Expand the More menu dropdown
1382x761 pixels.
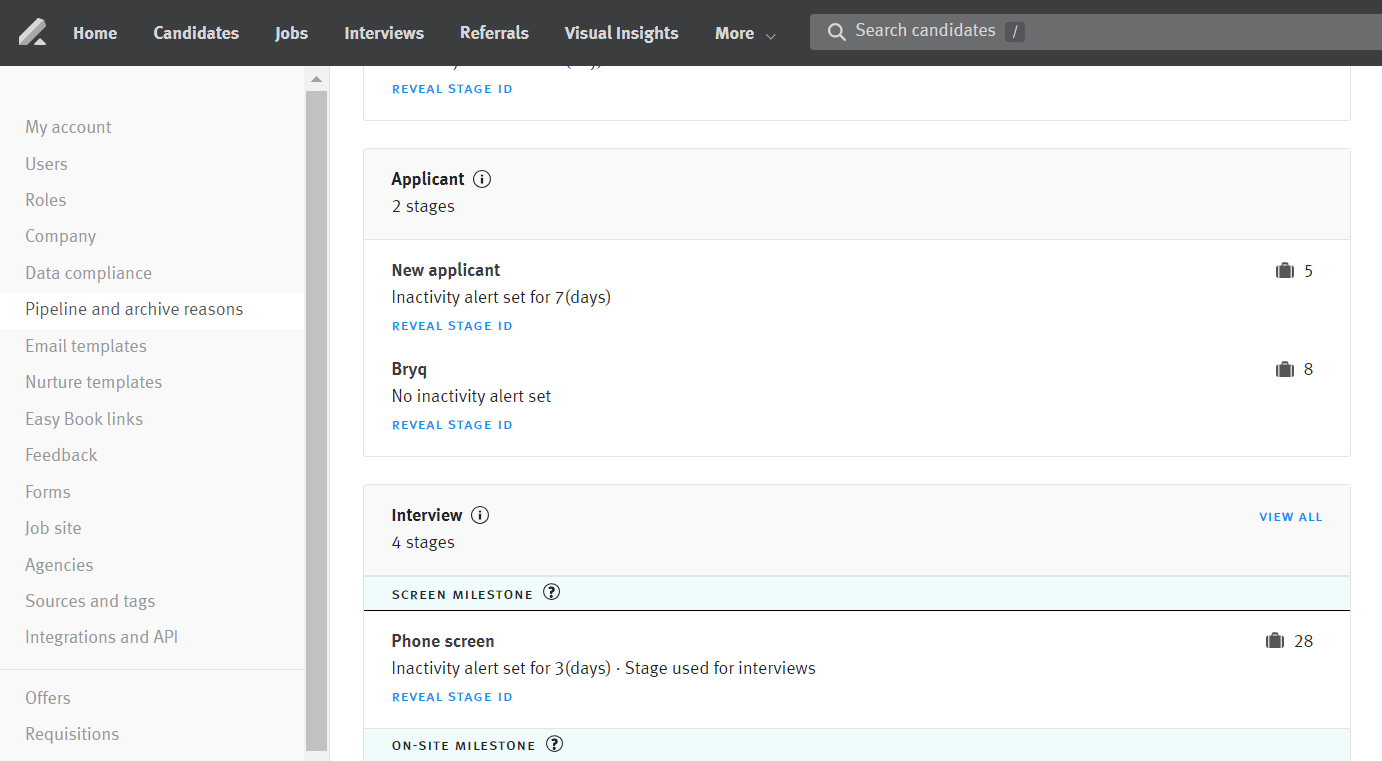pos(745,34)
